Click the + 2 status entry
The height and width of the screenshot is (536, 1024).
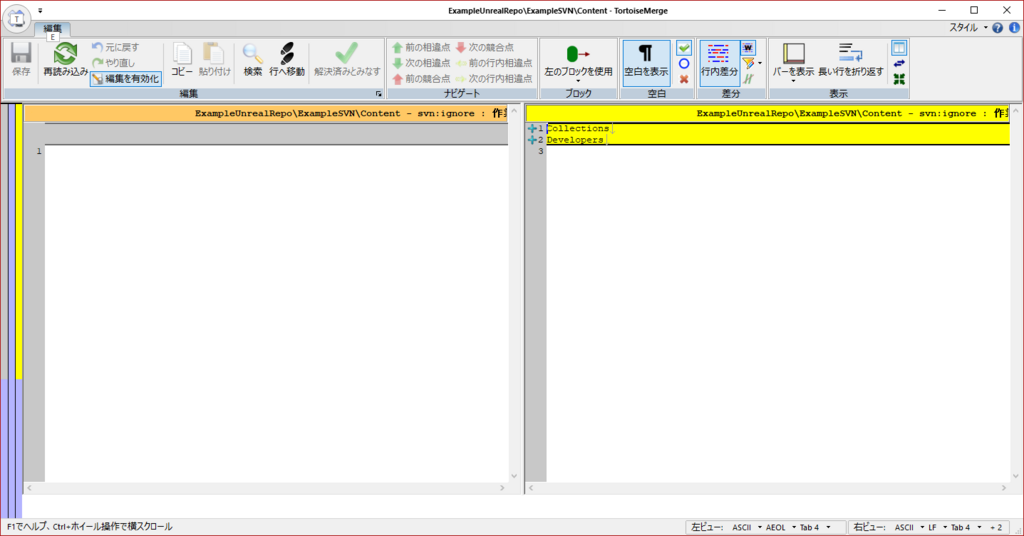point(996,527)
